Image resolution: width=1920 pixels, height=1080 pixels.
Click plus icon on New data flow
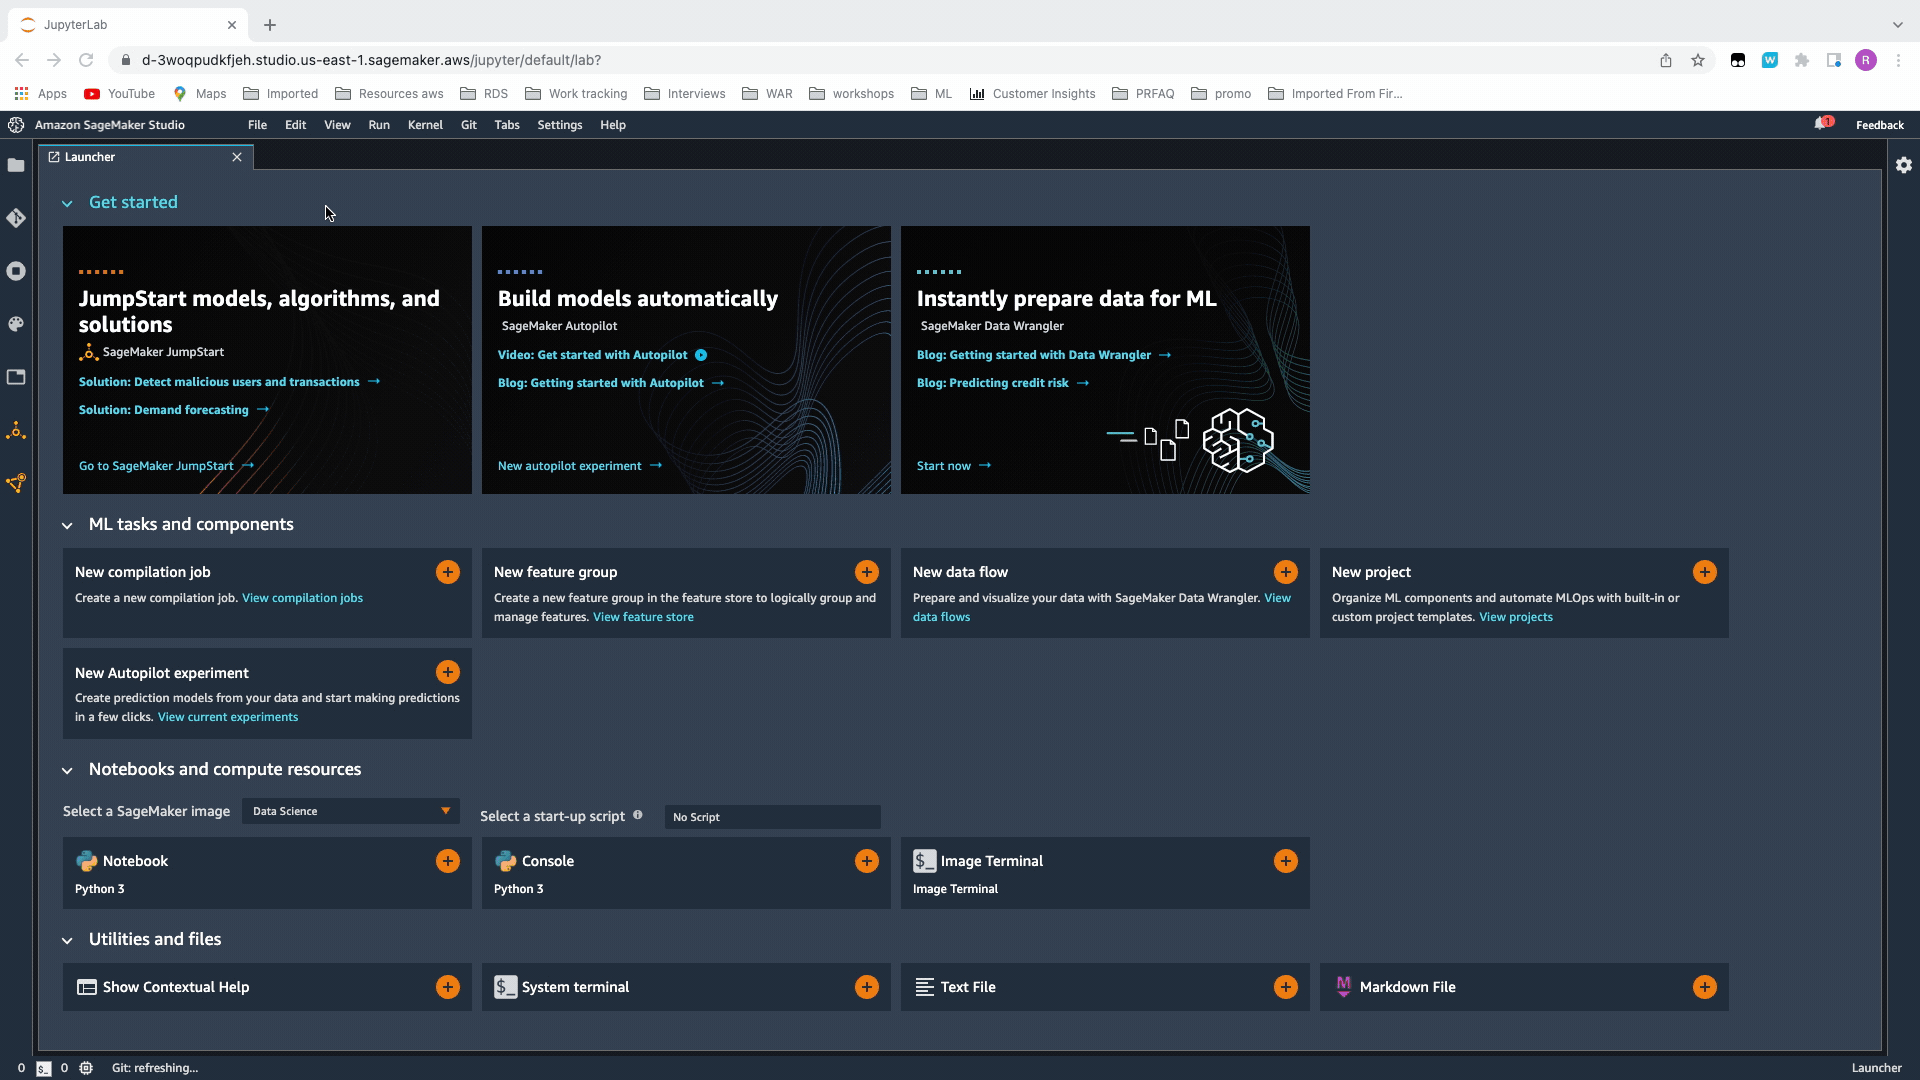click(1285, 572)
